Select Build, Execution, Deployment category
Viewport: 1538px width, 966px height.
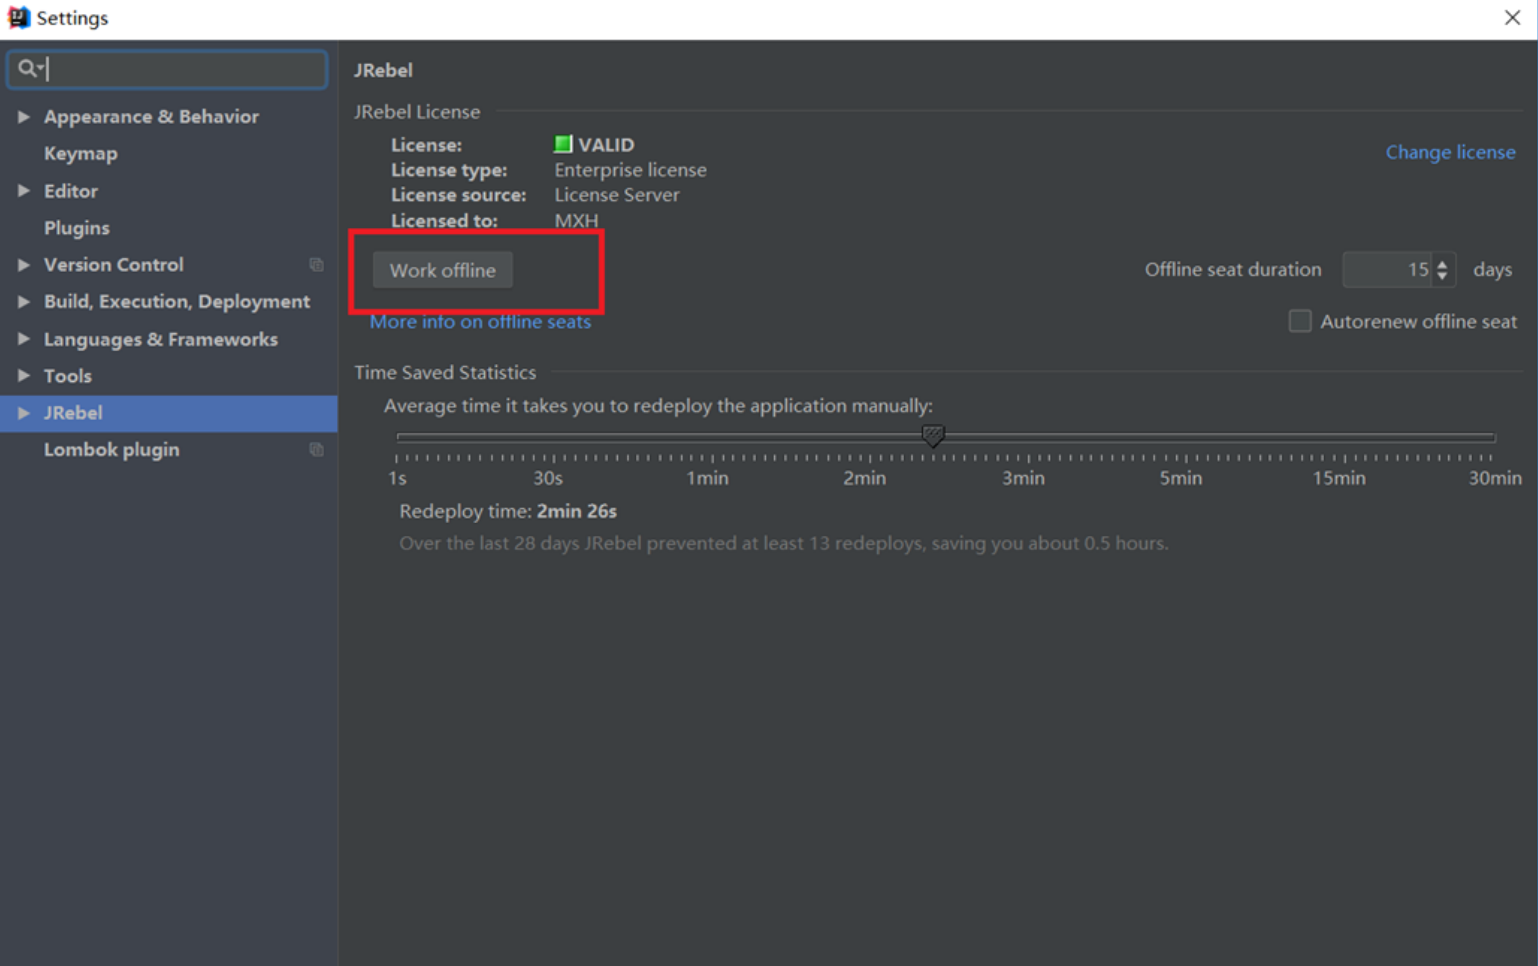(177, 302)
